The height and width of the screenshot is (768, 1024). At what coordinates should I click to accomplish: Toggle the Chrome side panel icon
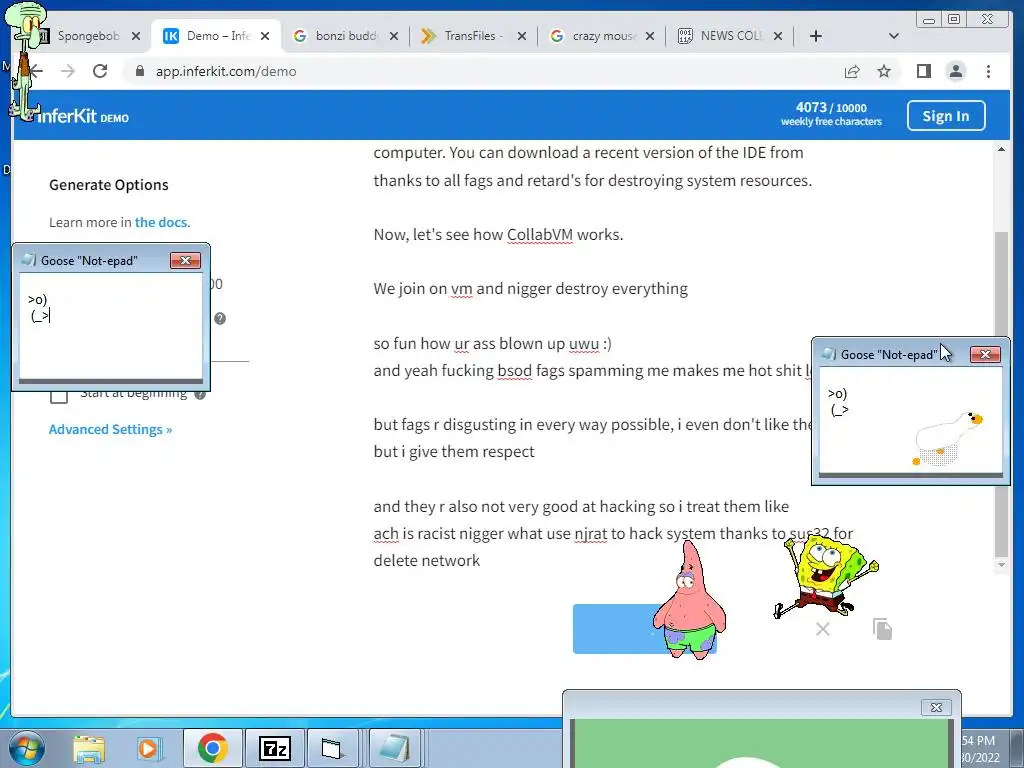(x=923, y=71)
